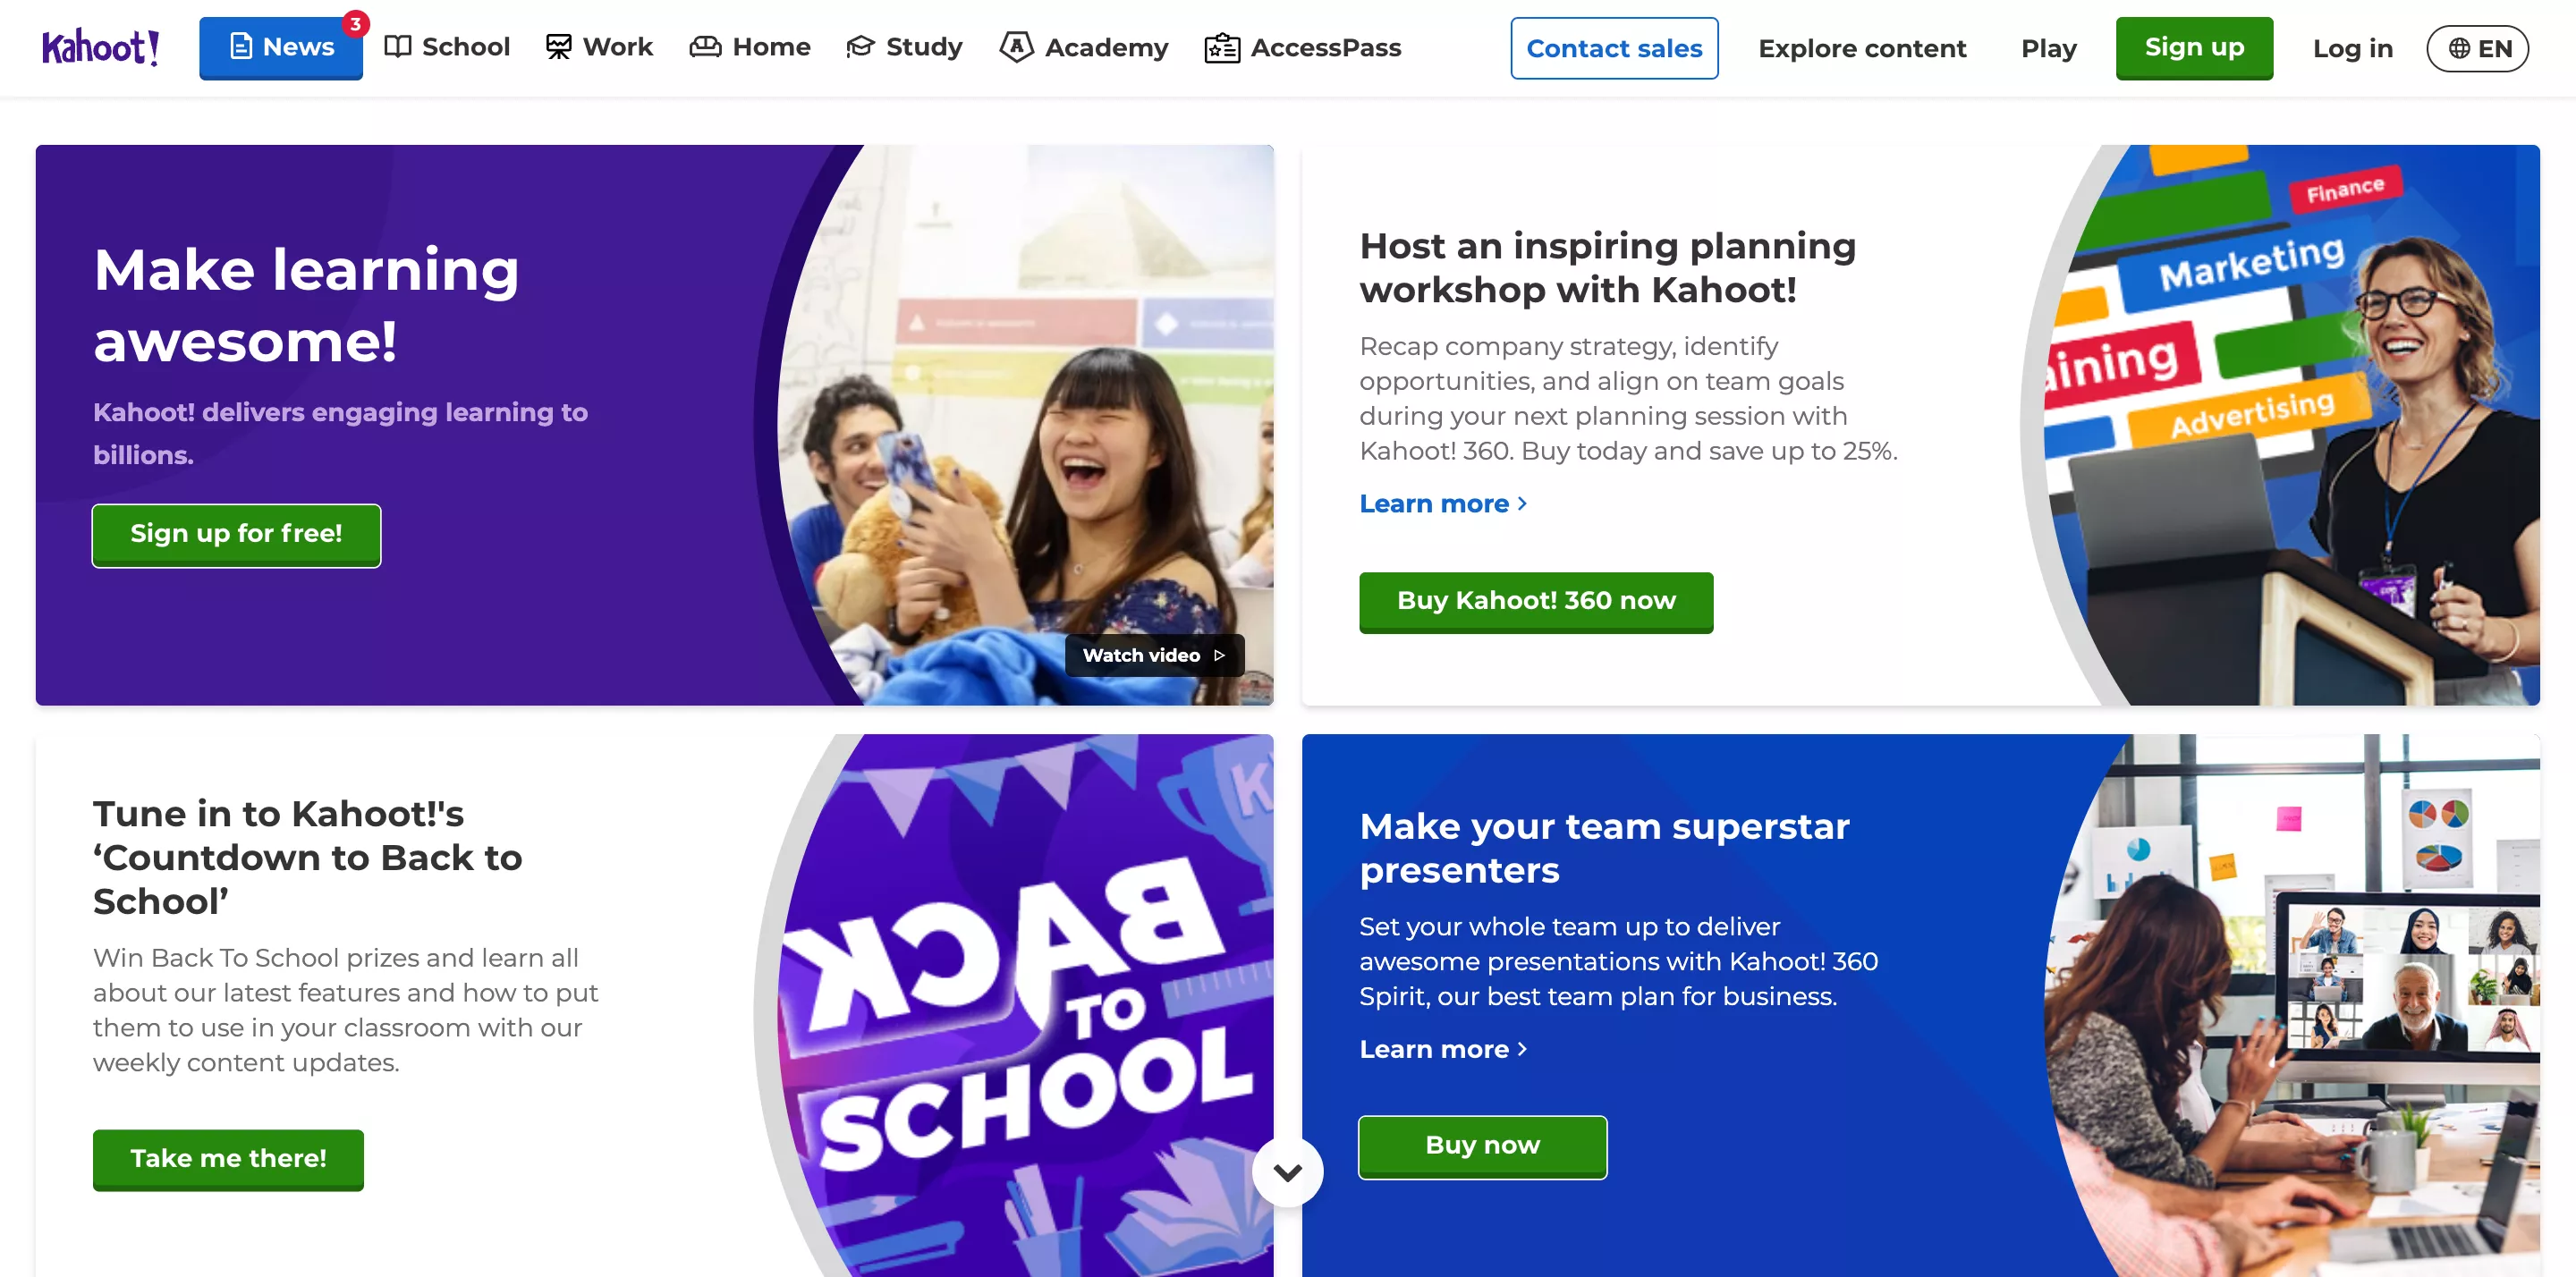Select the Play menu item
This screenshot has height=1277, width=2576.
(x=2048, y=48)
